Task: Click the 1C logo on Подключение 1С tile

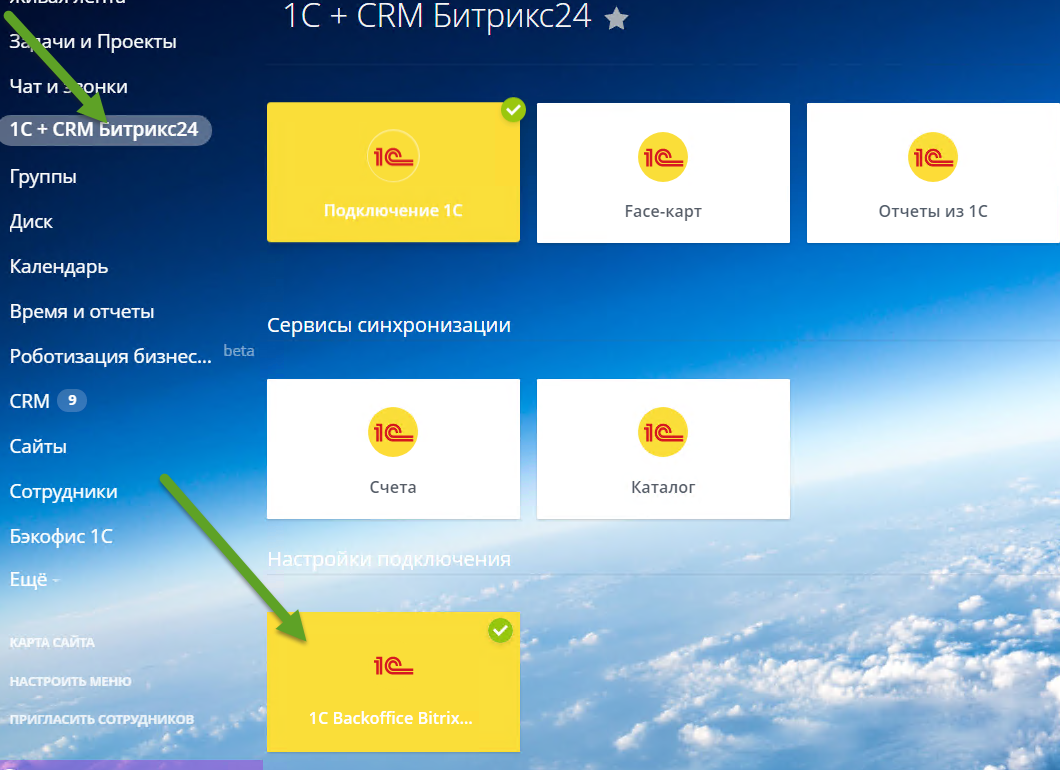Action: click(393, 156)
